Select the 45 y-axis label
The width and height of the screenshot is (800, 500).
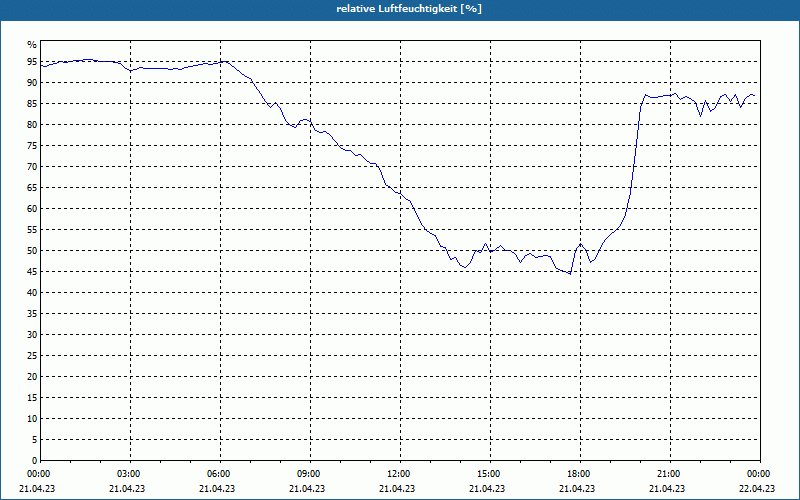(32, 271)
